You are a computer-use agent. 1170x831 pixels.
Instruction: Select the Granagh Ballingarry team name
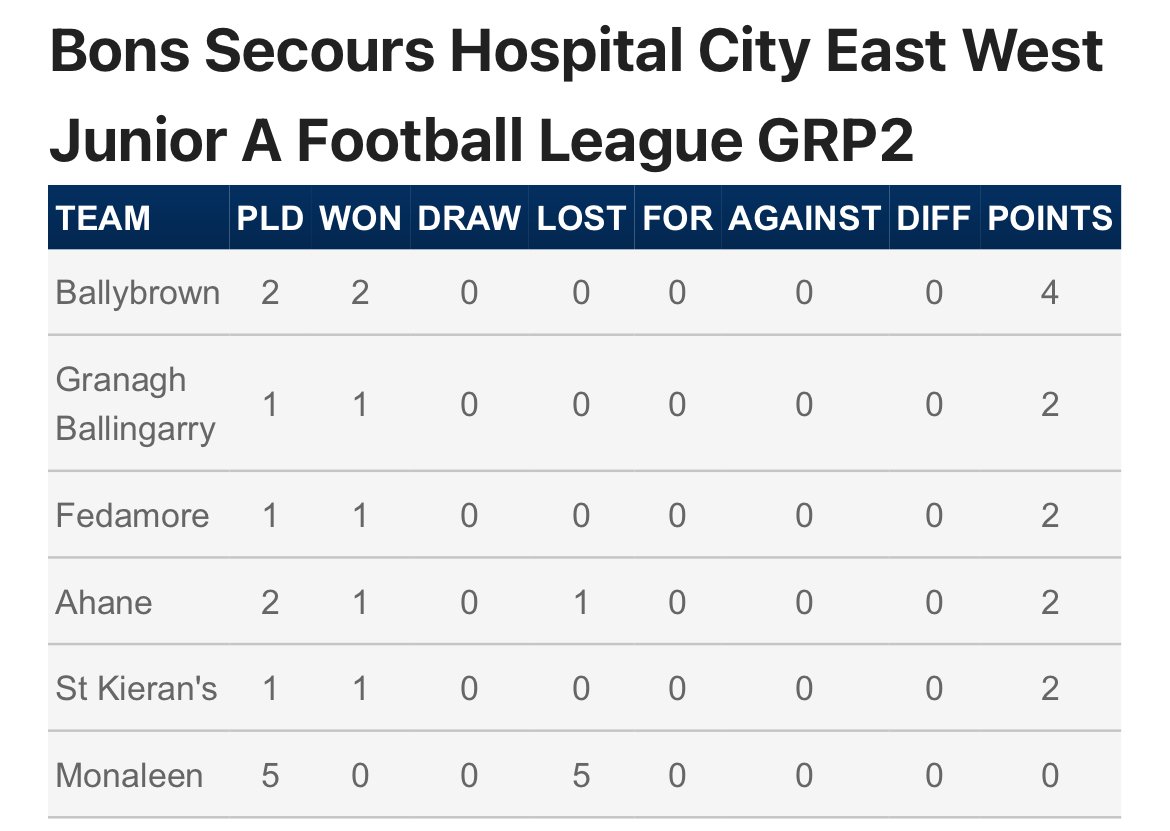click(x=136, y=404)
